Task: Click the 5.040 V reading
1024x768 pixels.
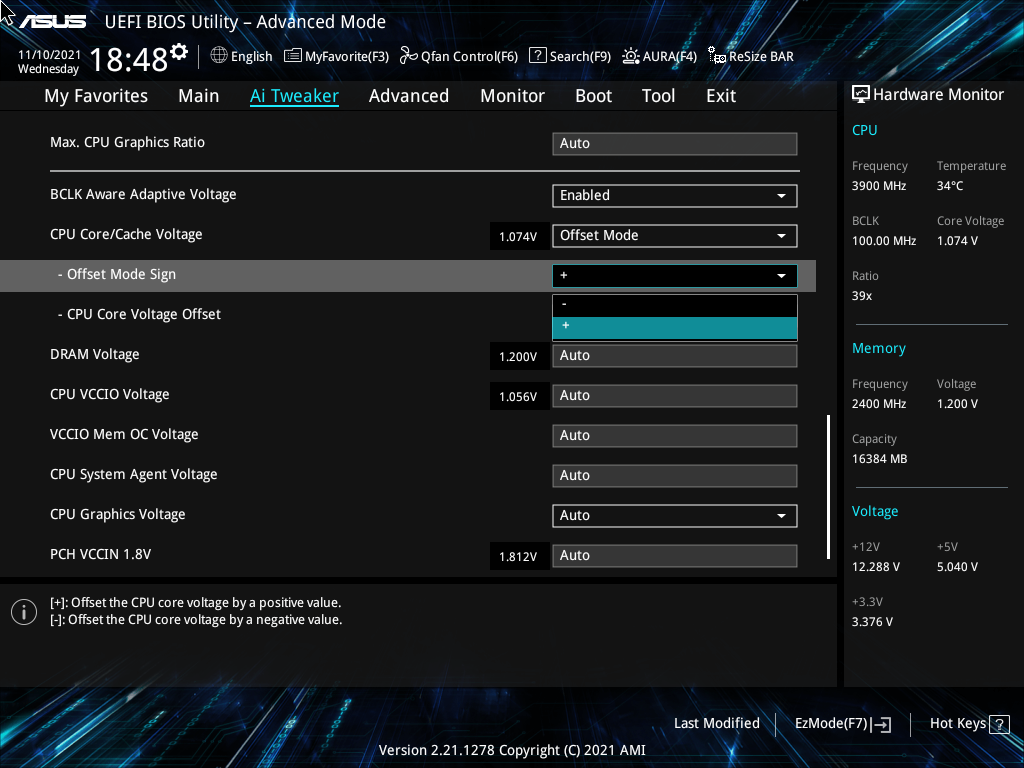Action: 957,567
